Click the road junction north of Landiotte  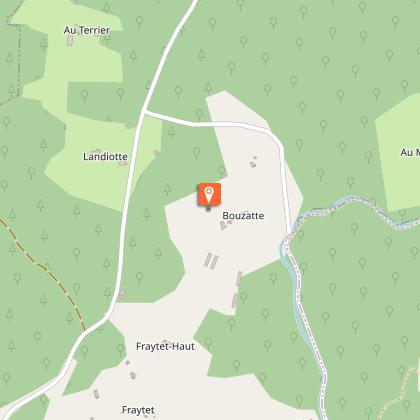[x=144, y=112]
